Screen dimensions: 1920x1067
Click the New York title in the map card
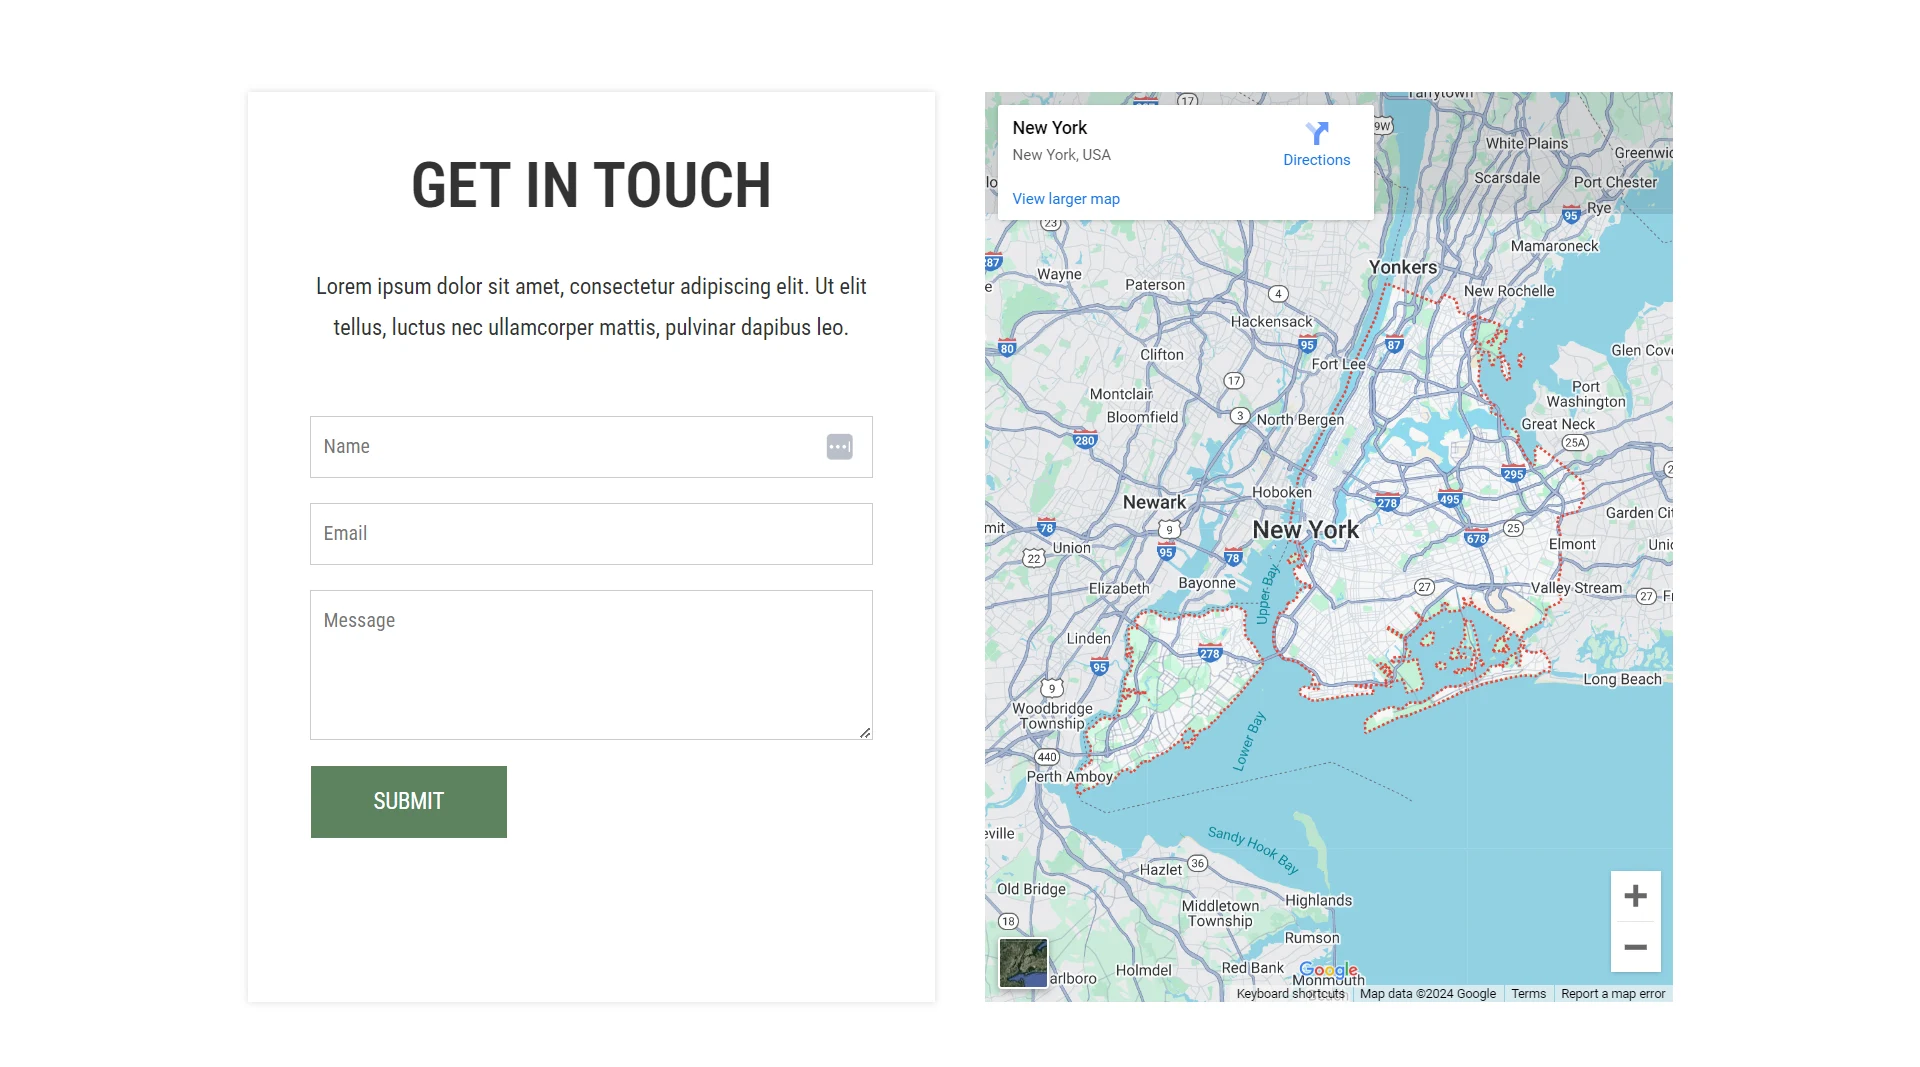pyautogui.click(x=1049, y=128)
